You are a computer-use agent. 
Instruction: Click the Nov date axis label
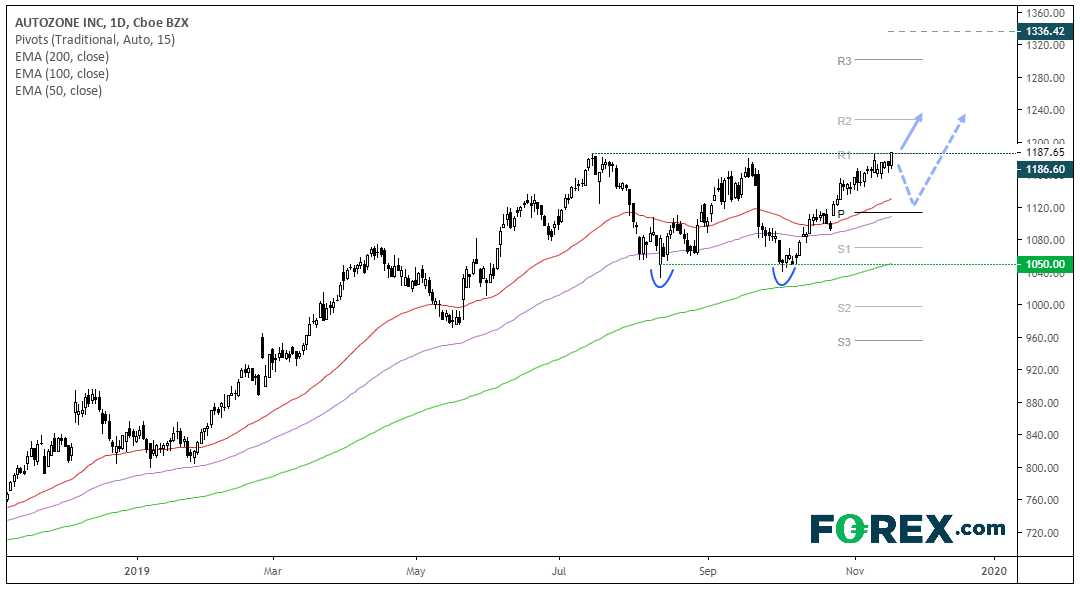click(x=855, y=571)
